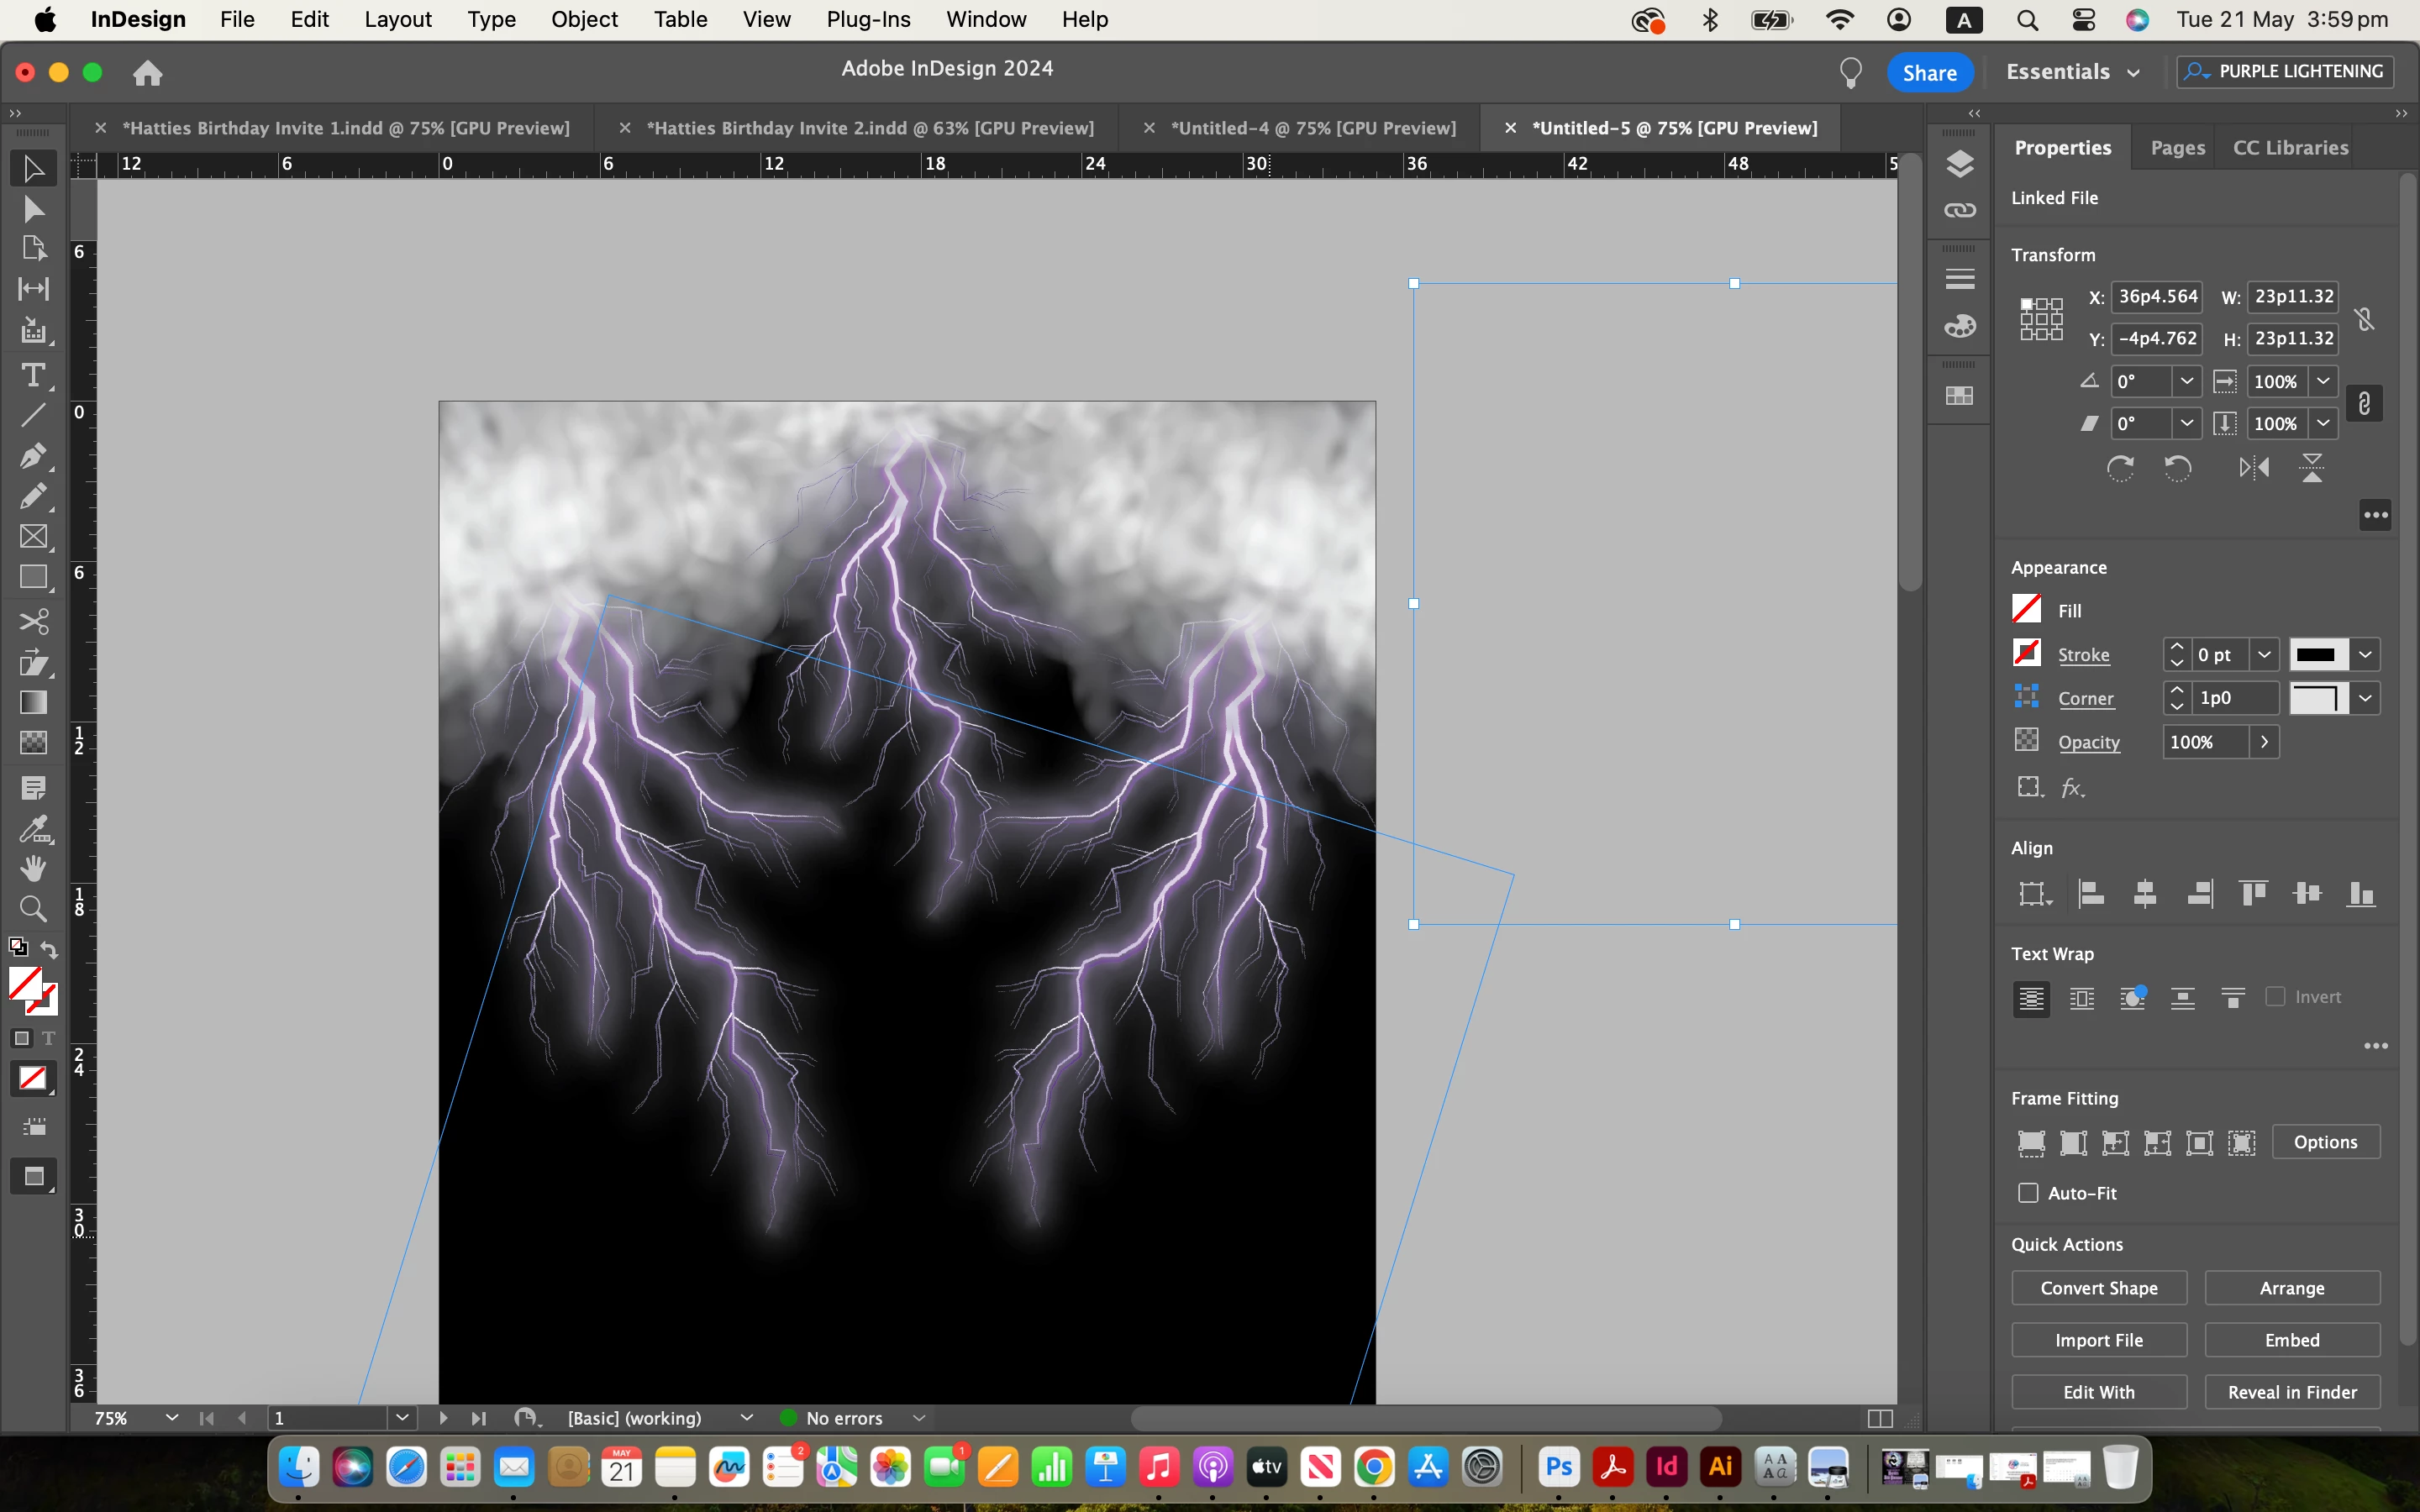Open the 75% zoom level dropdown

pyautogui.click(x=171, y=1418)
